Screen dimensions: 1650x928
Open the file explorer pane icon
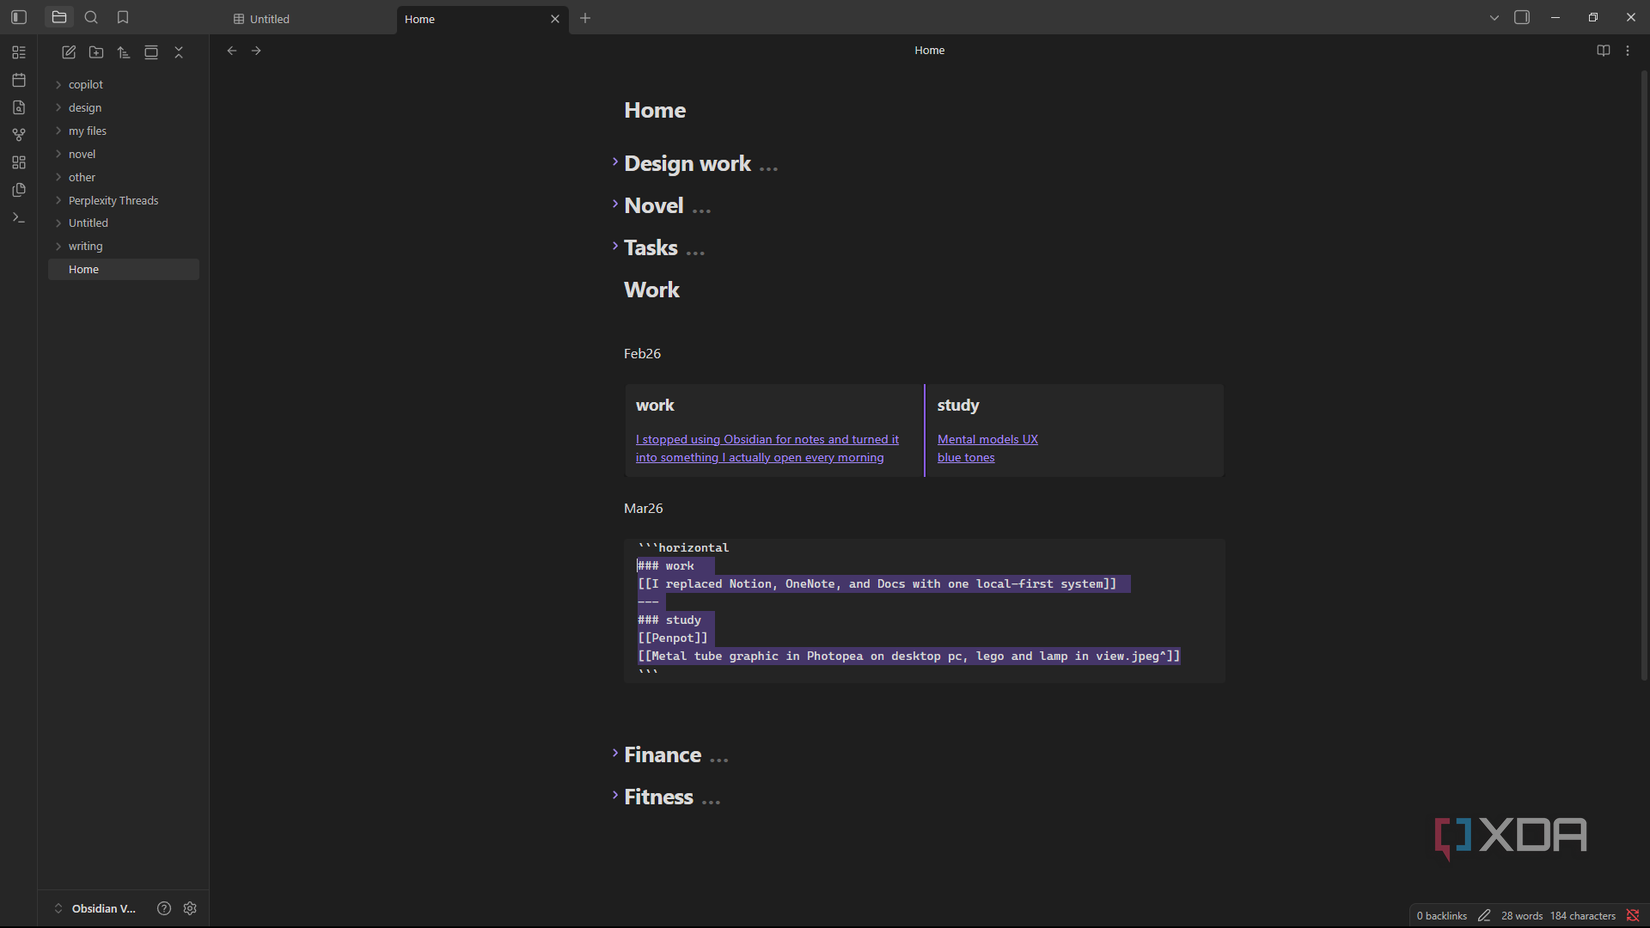pyautogui.click(x=59, y=17)
